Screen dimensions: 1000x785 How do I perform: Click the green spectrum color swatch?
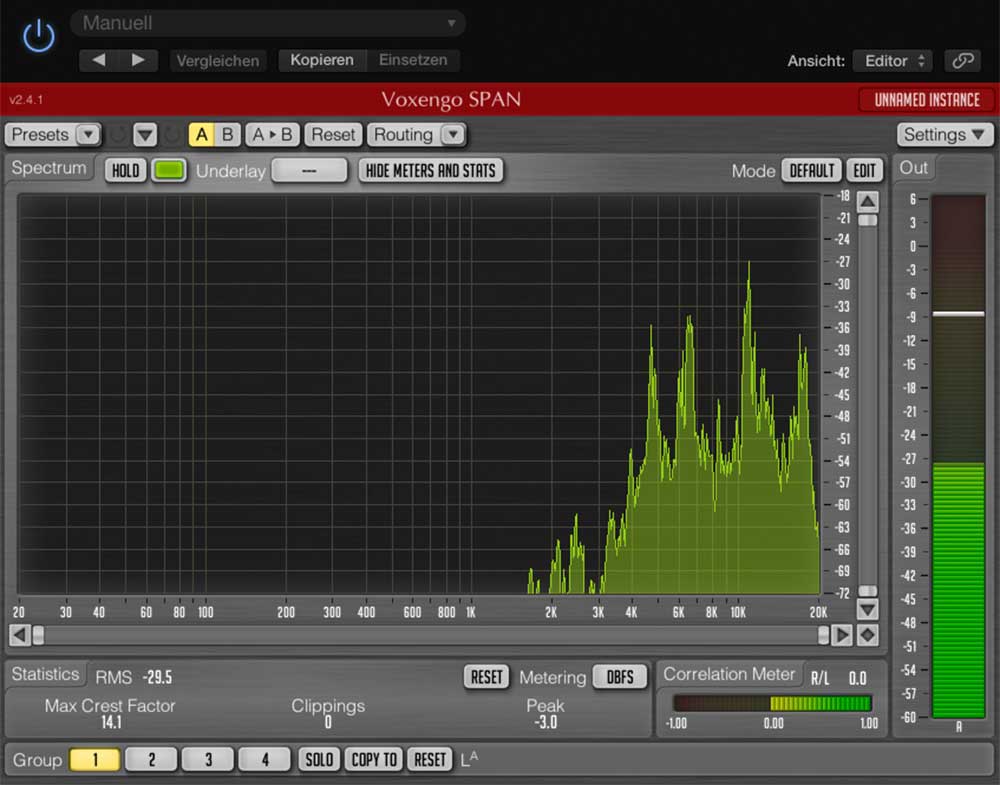coord(170,171)
